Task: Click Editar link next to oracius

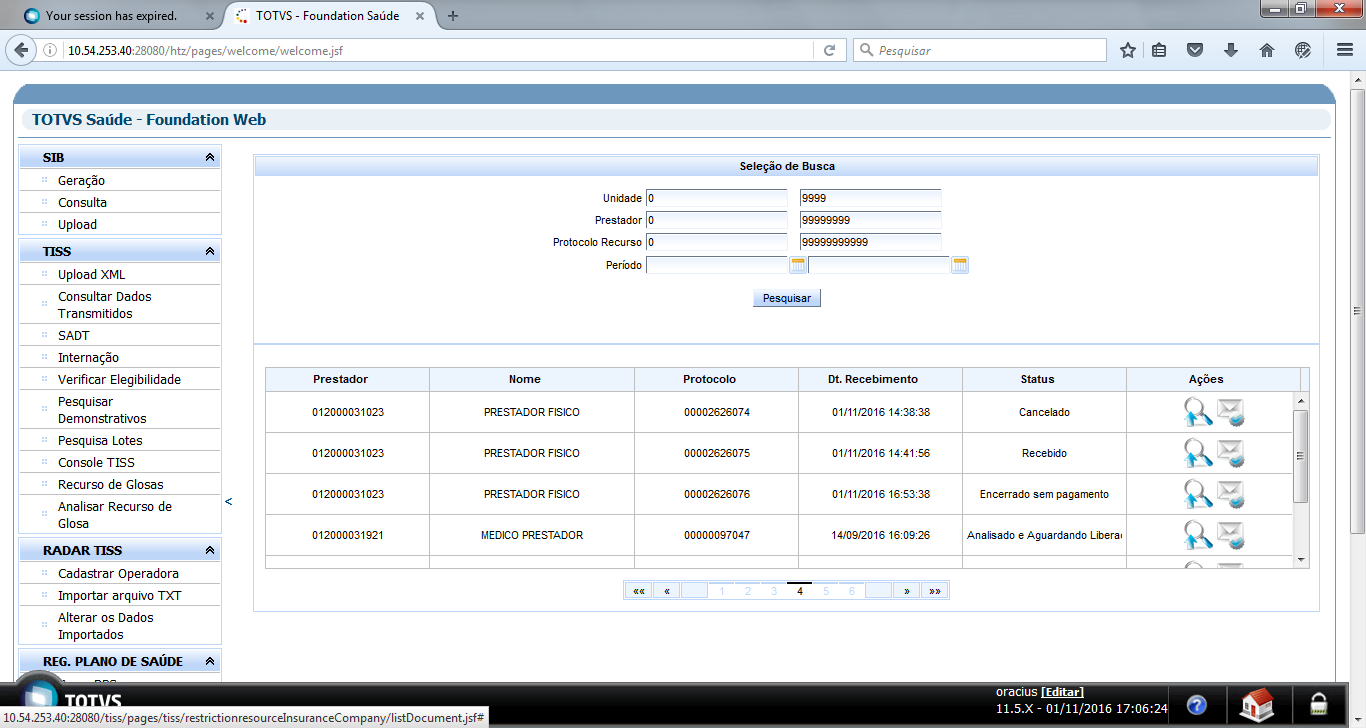Action: 1062,692
